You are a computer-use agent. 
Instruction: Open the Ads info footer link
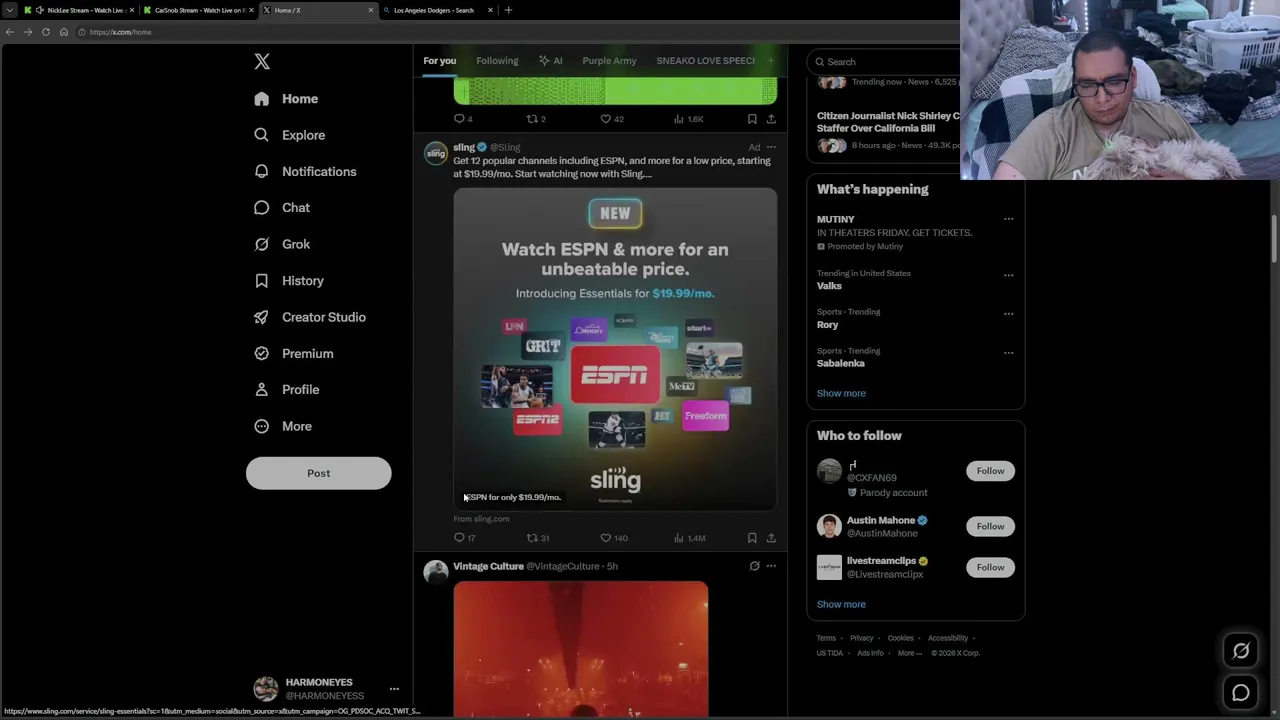870,653
